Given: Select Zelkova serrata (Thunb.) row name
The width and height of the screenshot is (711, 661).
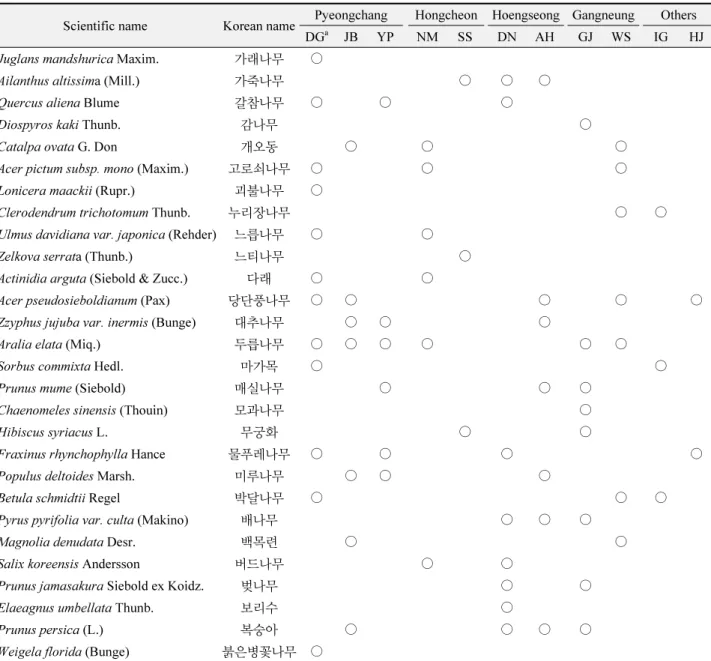Looking at the screenshot, I should (66, 257).
